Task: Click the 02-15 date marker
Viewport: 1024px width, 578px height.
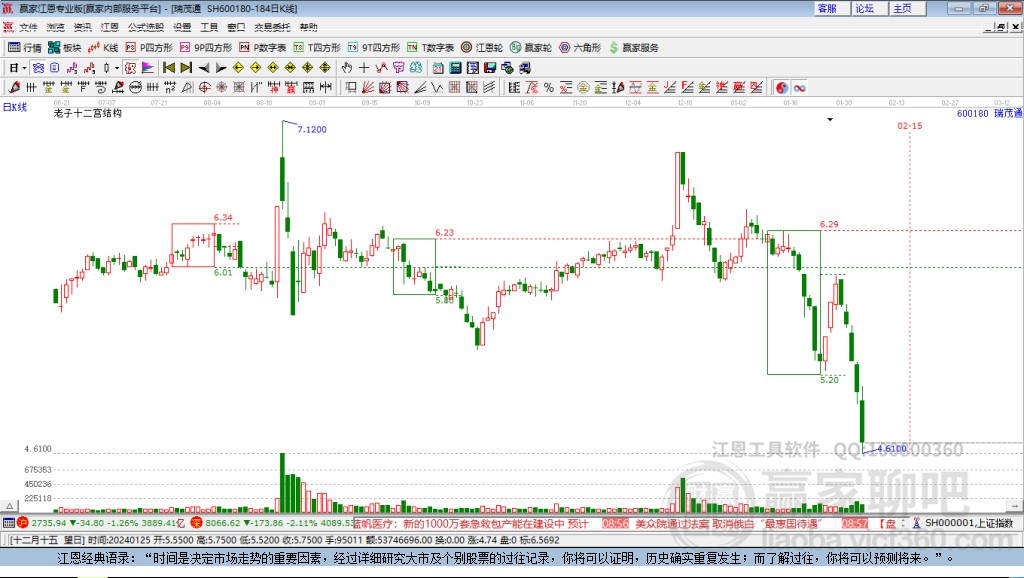Action: pos(910,125)
